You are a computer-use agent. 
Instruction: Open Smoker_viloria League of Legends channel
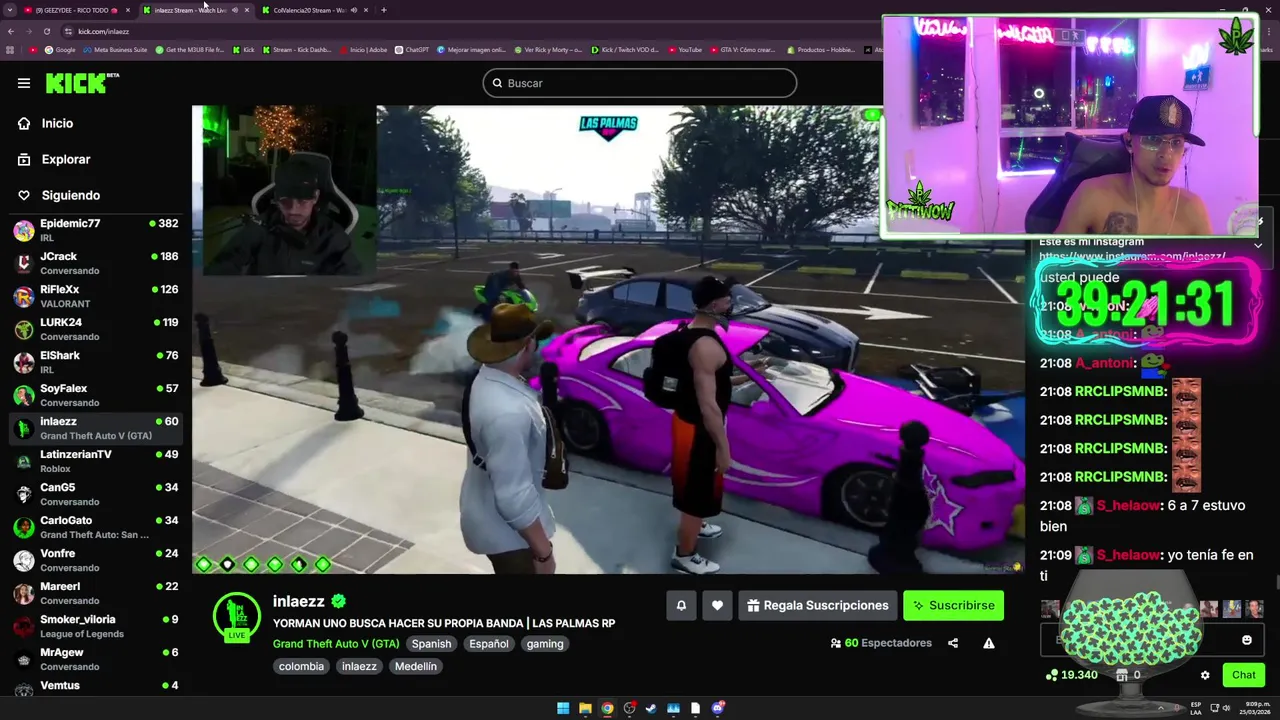pyautogui.click(x=96, y=626)
